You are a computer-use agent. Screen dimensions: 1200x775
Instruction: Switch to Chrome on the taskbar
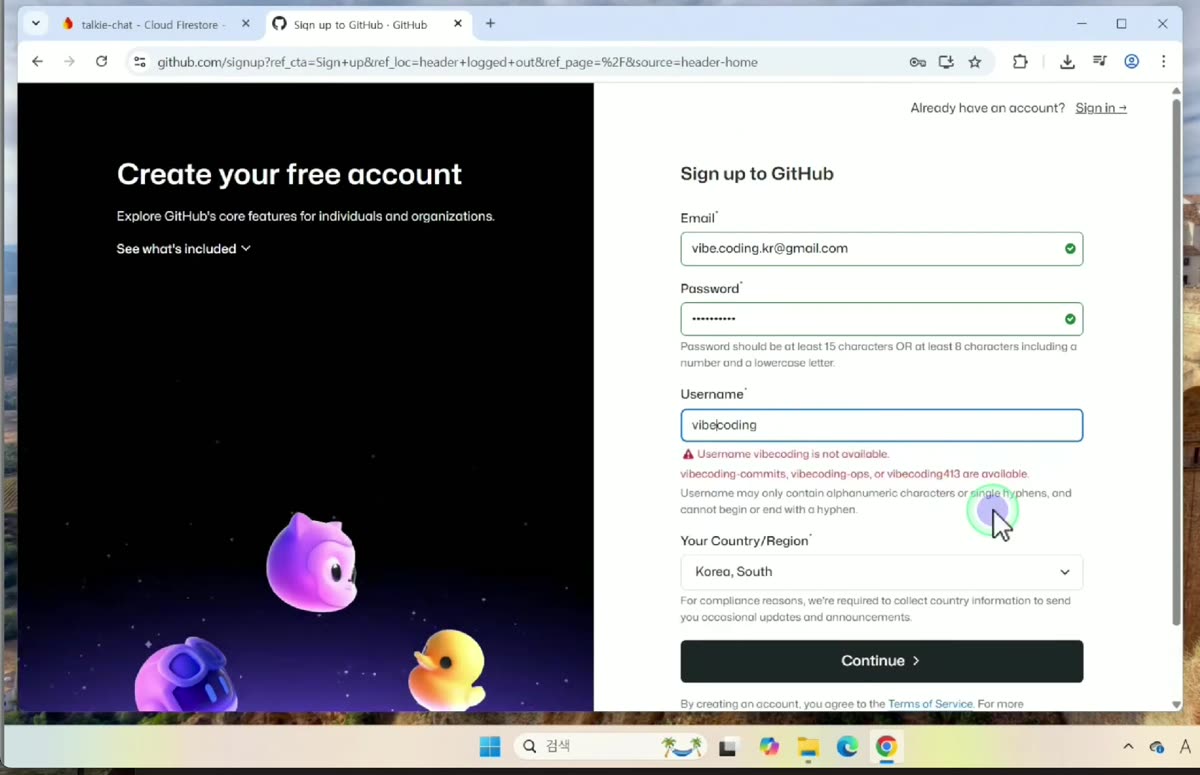[886, 747]
